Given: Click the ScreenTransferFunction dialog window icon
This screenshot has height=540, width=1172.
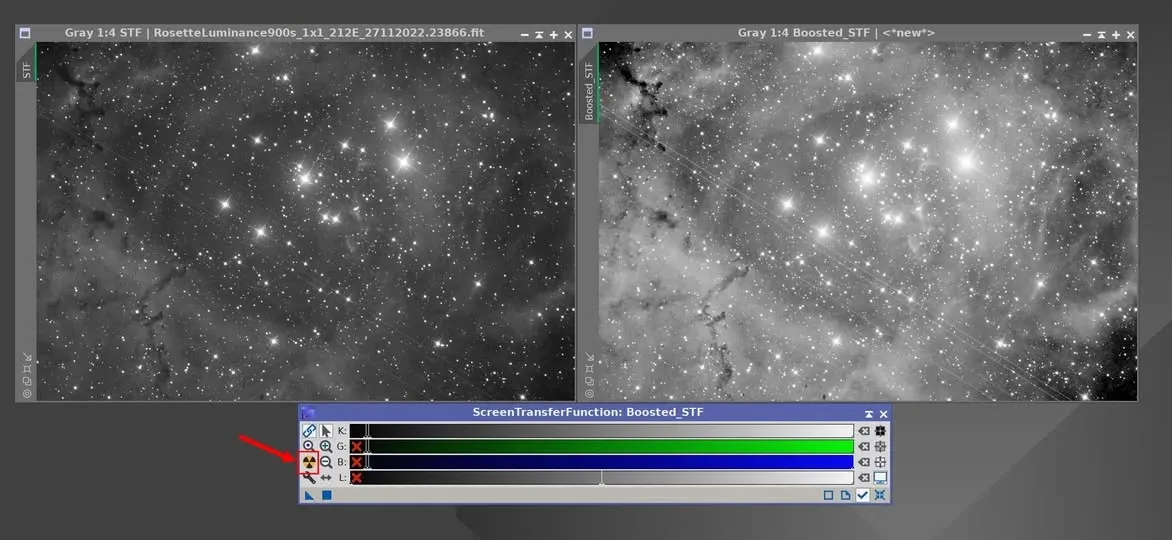Looking at the screenshot, I should [x=307, y=413].
